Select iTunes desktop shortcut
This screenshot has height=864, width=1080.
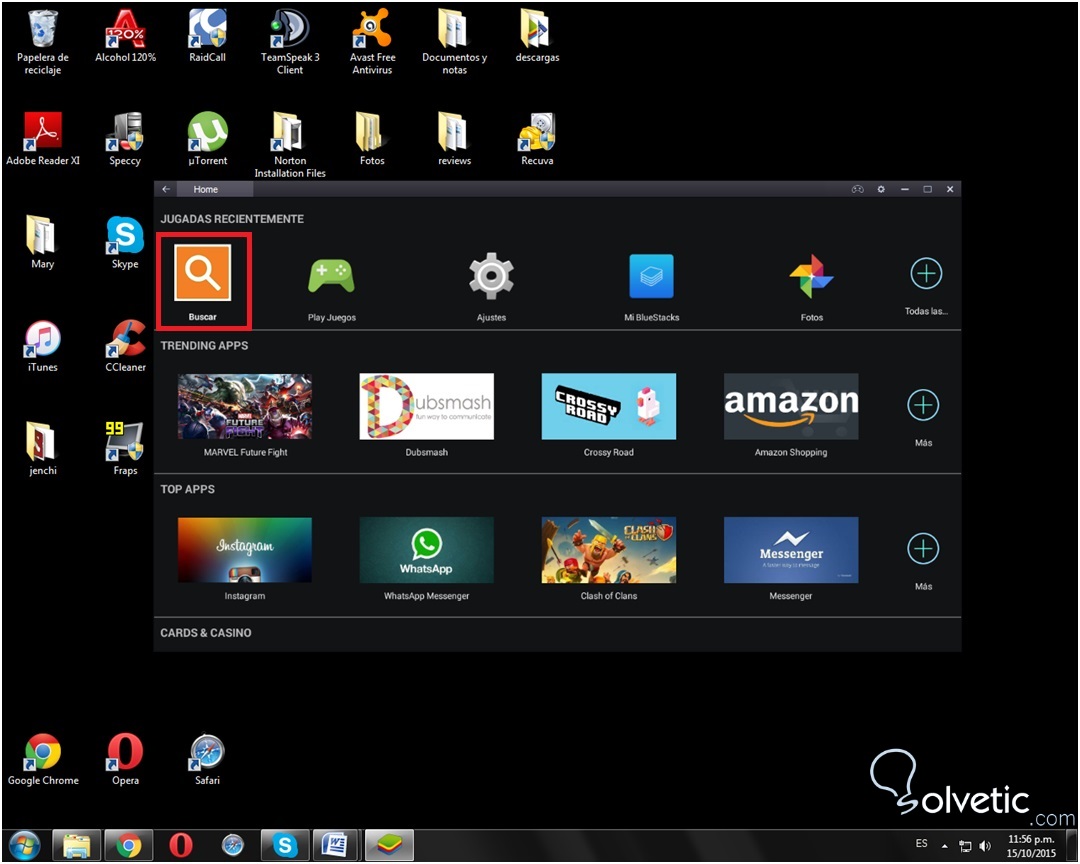coord(43,346)
